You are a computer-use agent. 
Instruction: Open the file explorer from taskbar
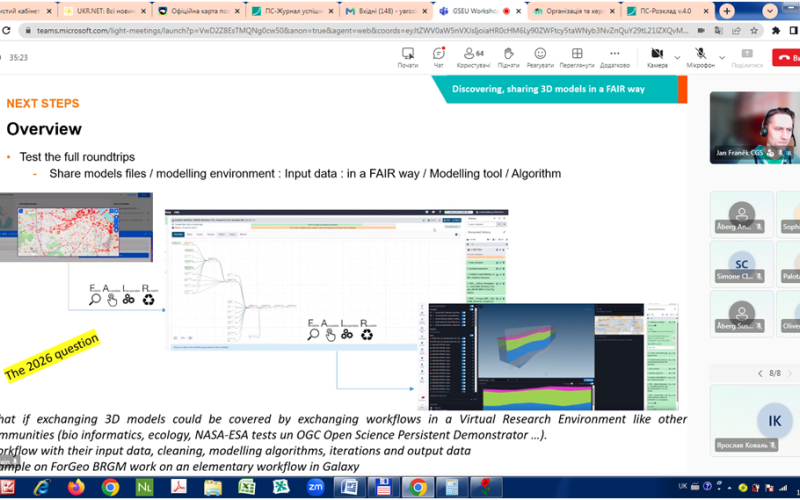213,488
